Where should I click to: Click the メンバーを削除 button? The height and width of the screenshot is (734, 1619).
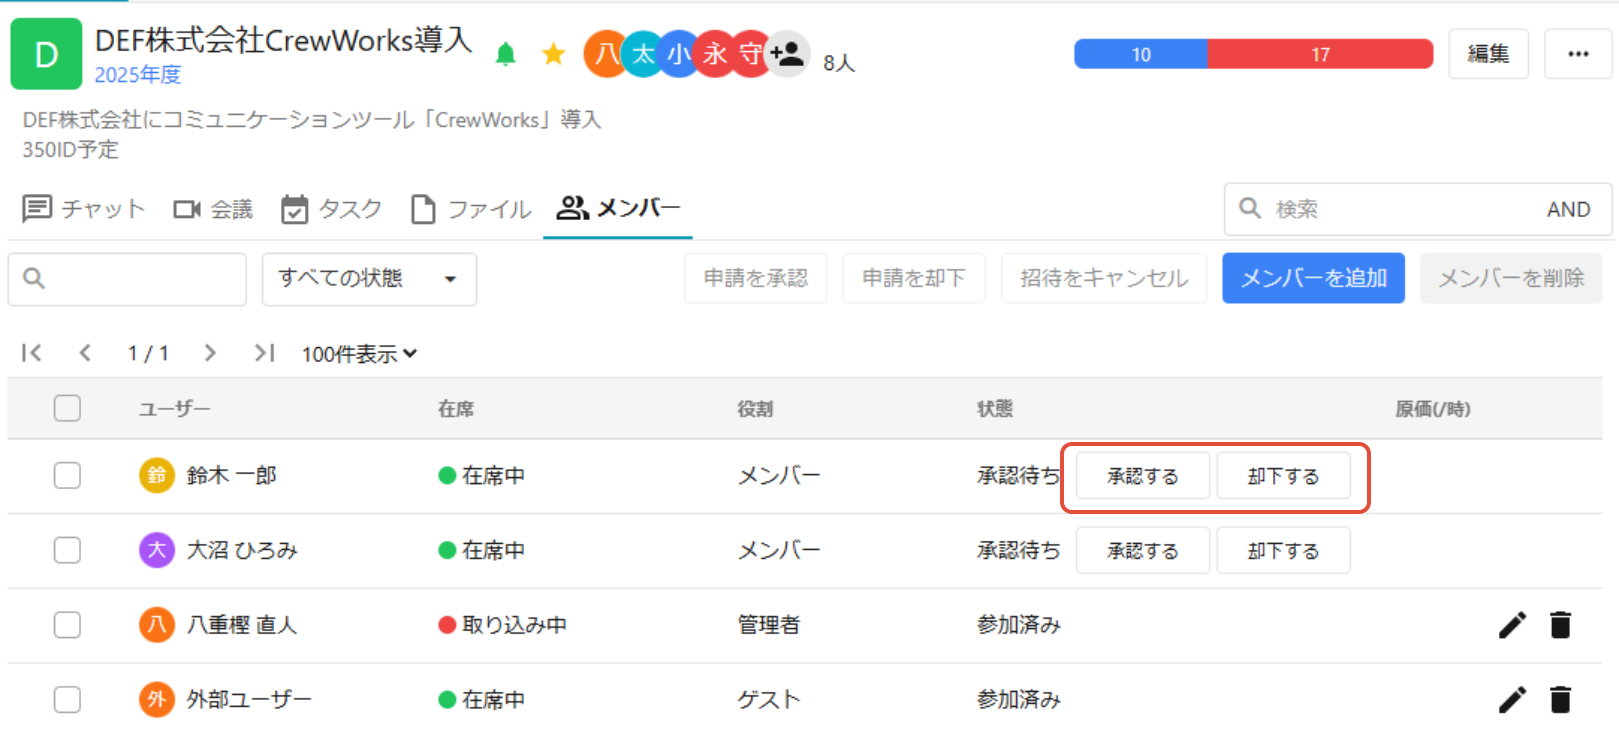pos(1510,278)
